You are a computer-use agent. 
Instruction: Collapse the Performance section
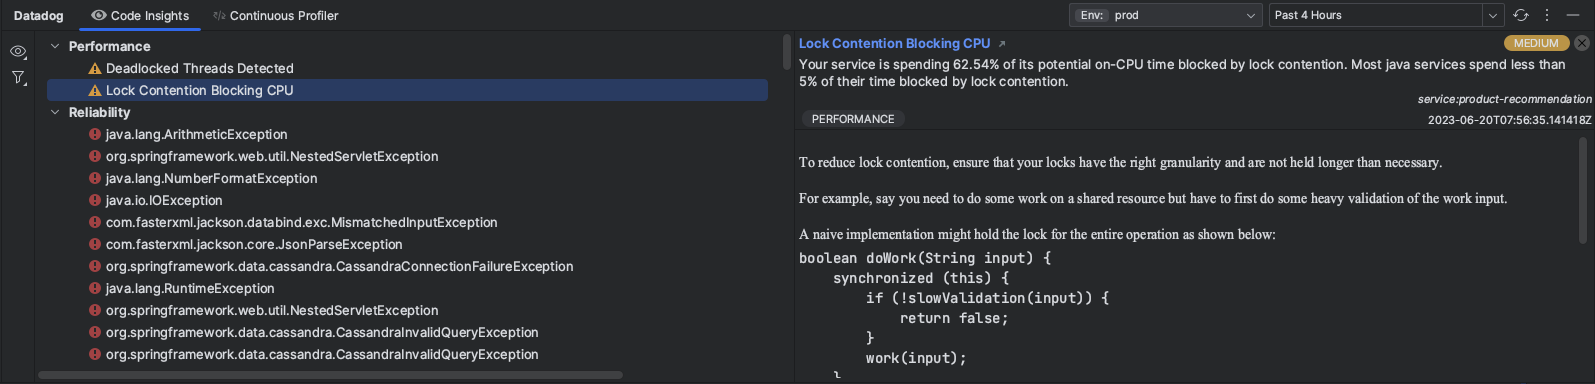pyautogui.click(x=55, y=46)
